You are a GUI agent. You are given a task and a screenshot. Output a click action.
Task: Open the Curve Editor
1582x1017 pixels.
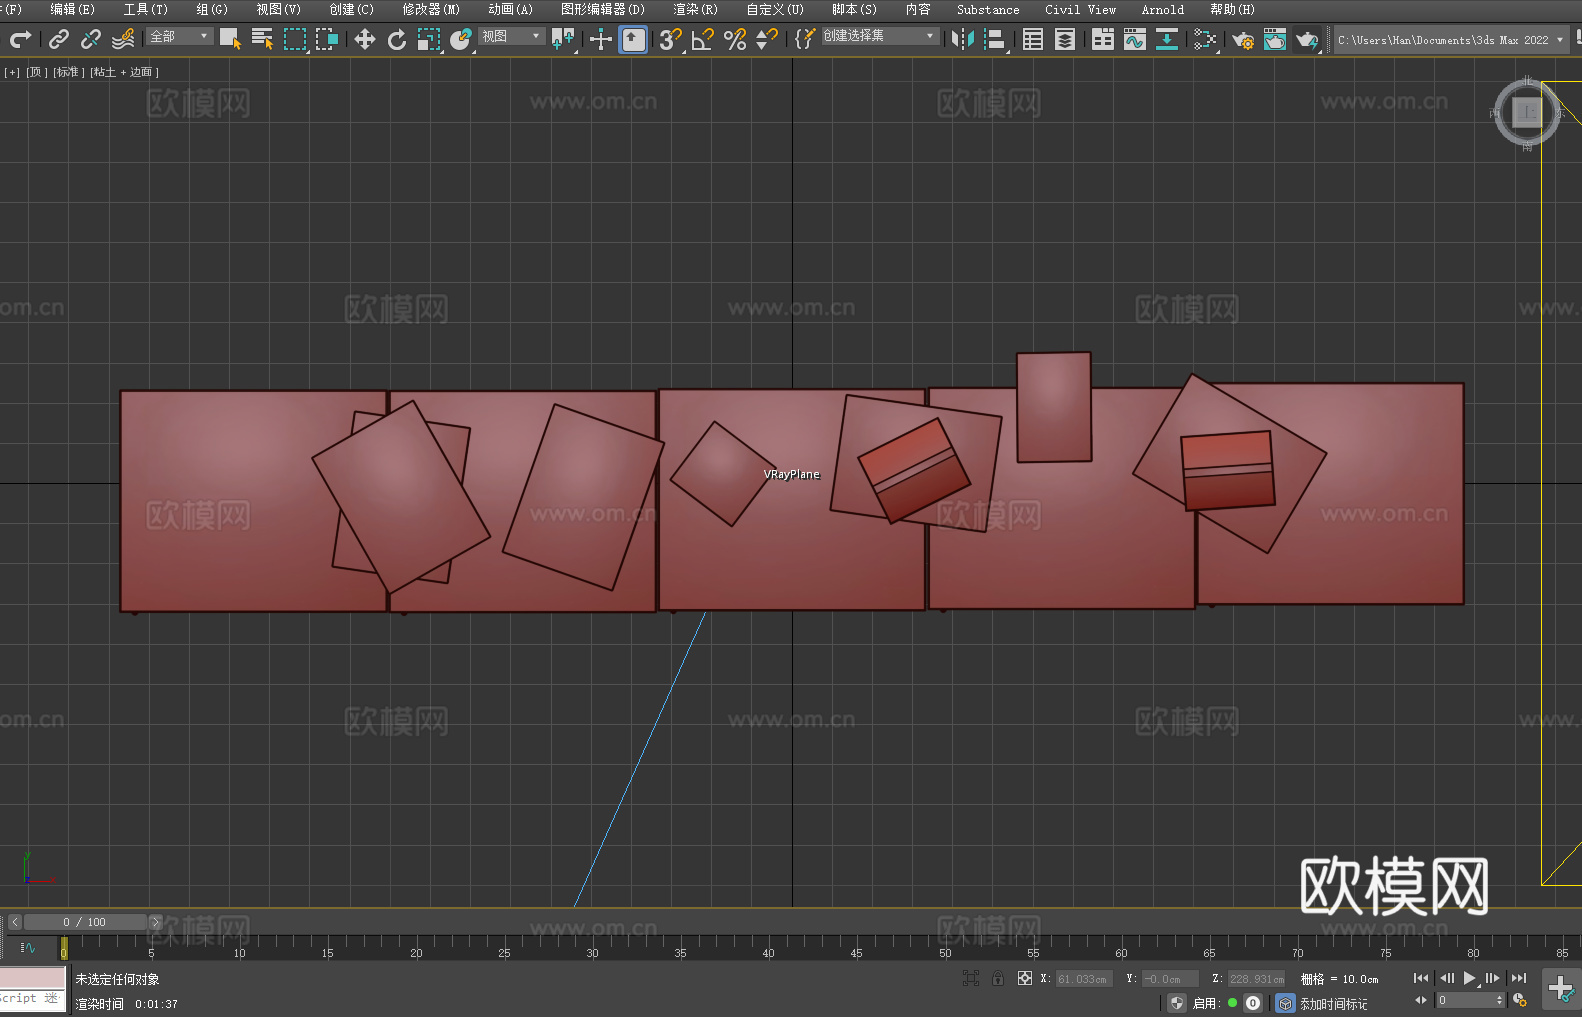[x=1135, y=39]
